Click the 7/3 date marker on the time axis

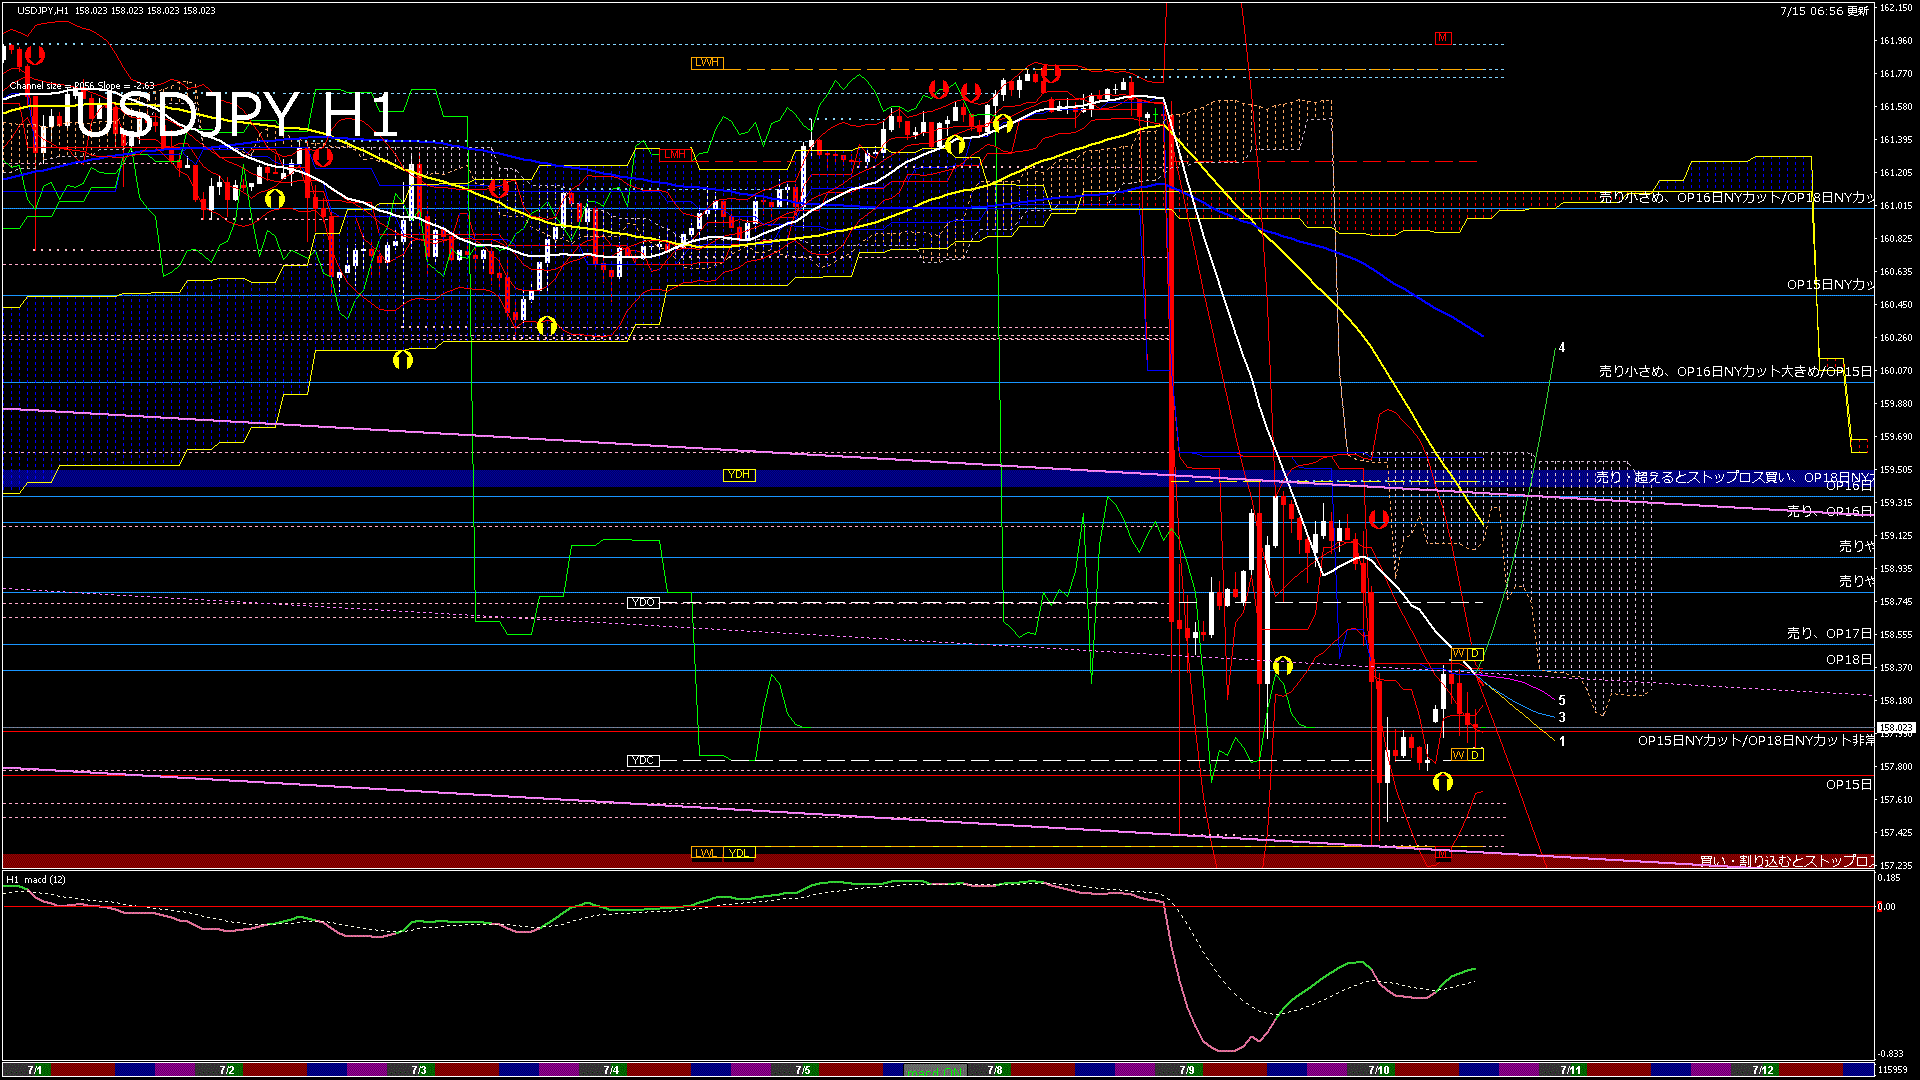(x=419, y=1070)
